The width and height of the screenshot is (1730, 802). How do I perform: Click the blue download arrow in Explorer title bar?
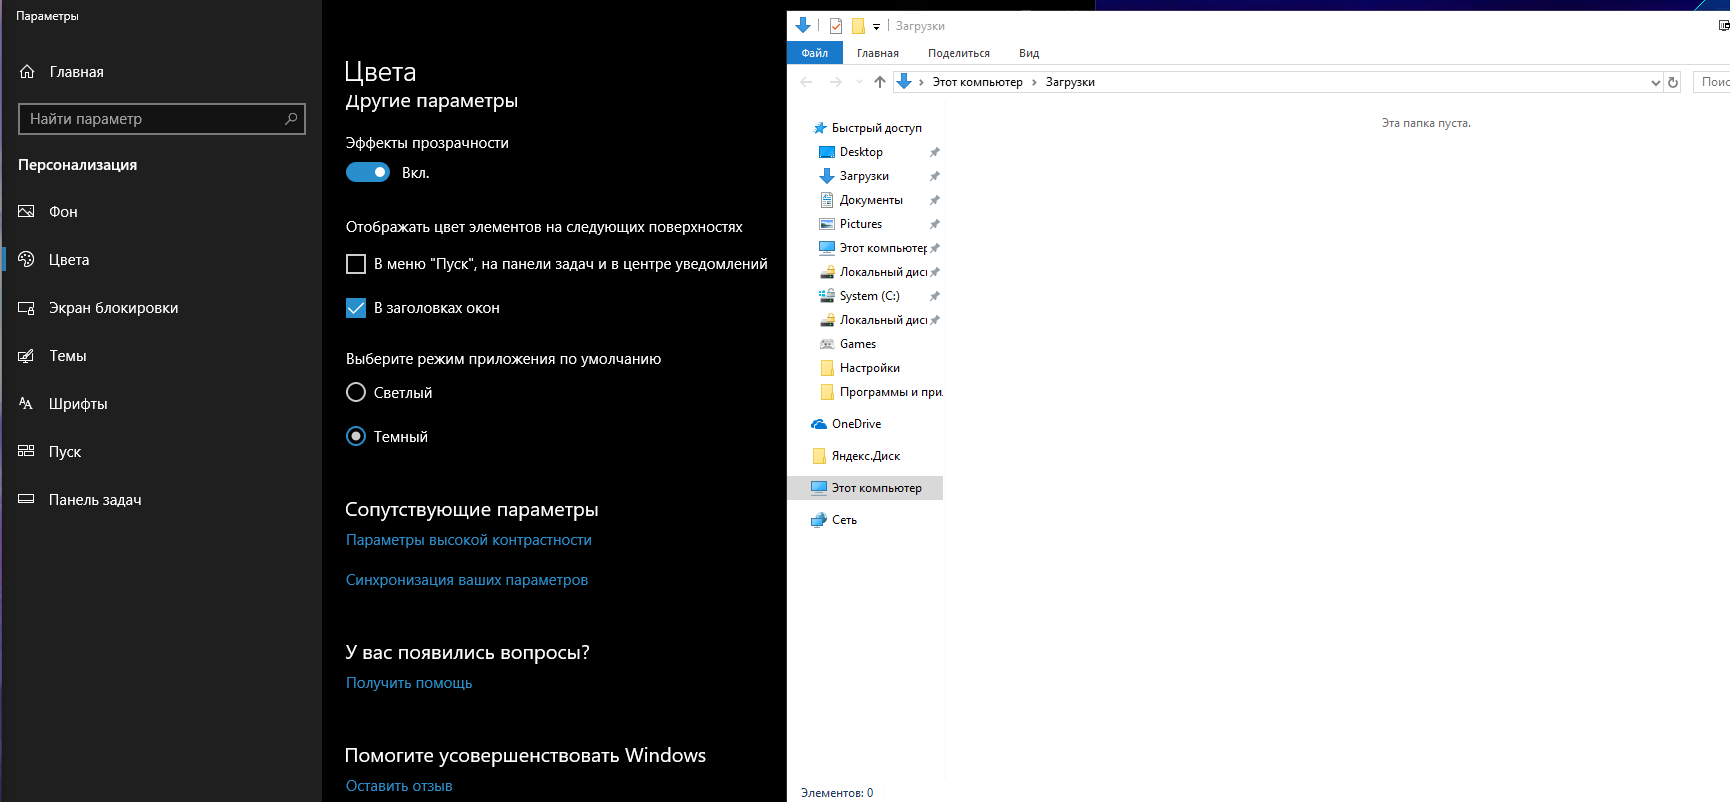803,26
